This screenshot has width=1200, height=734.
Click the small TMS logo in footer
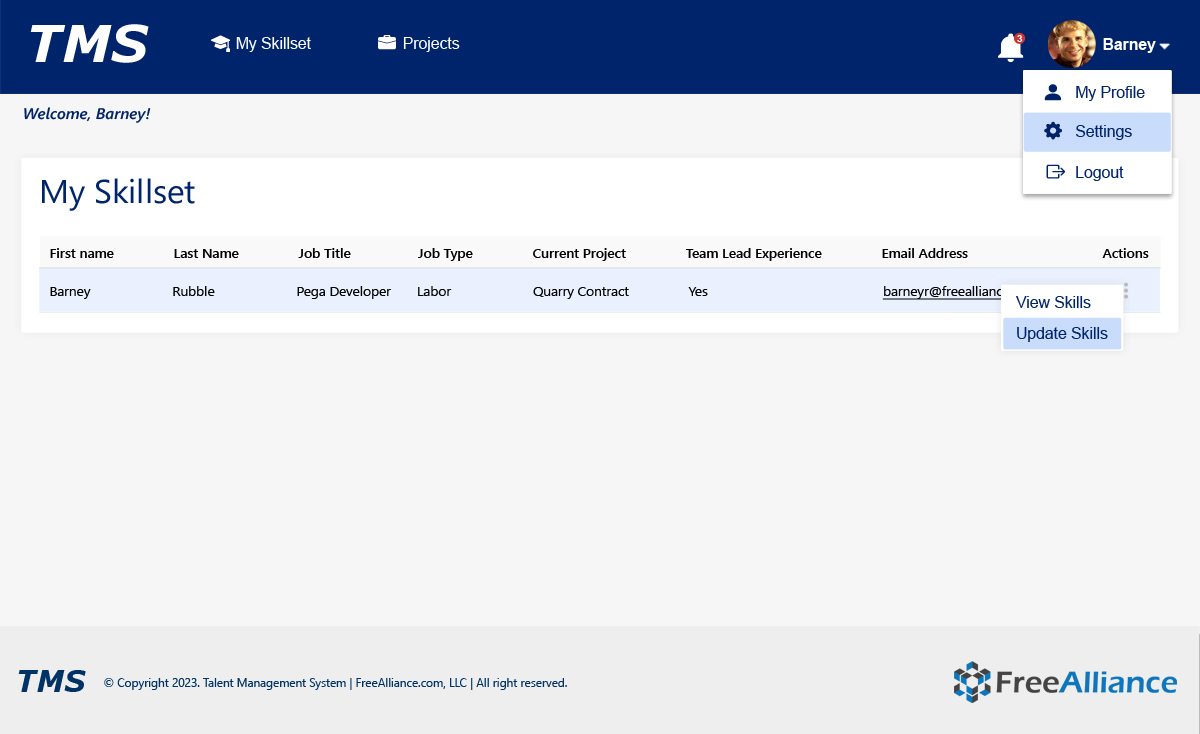tap(52, 682)
